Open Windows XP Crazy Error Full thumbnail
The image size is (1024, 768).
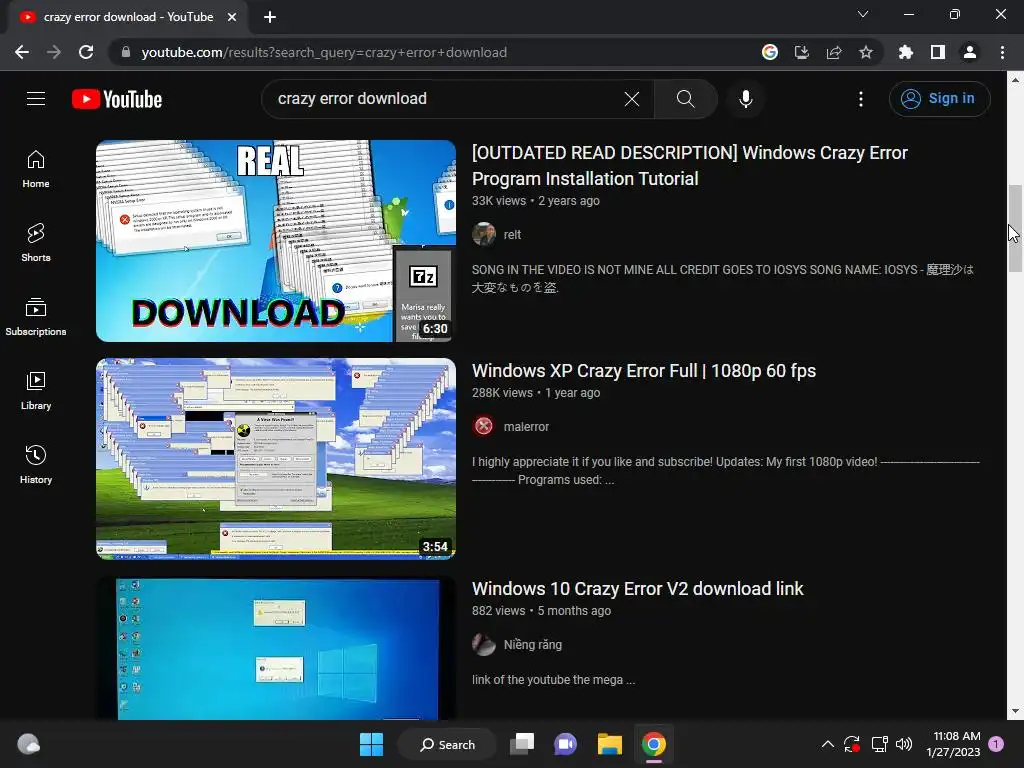276,458
